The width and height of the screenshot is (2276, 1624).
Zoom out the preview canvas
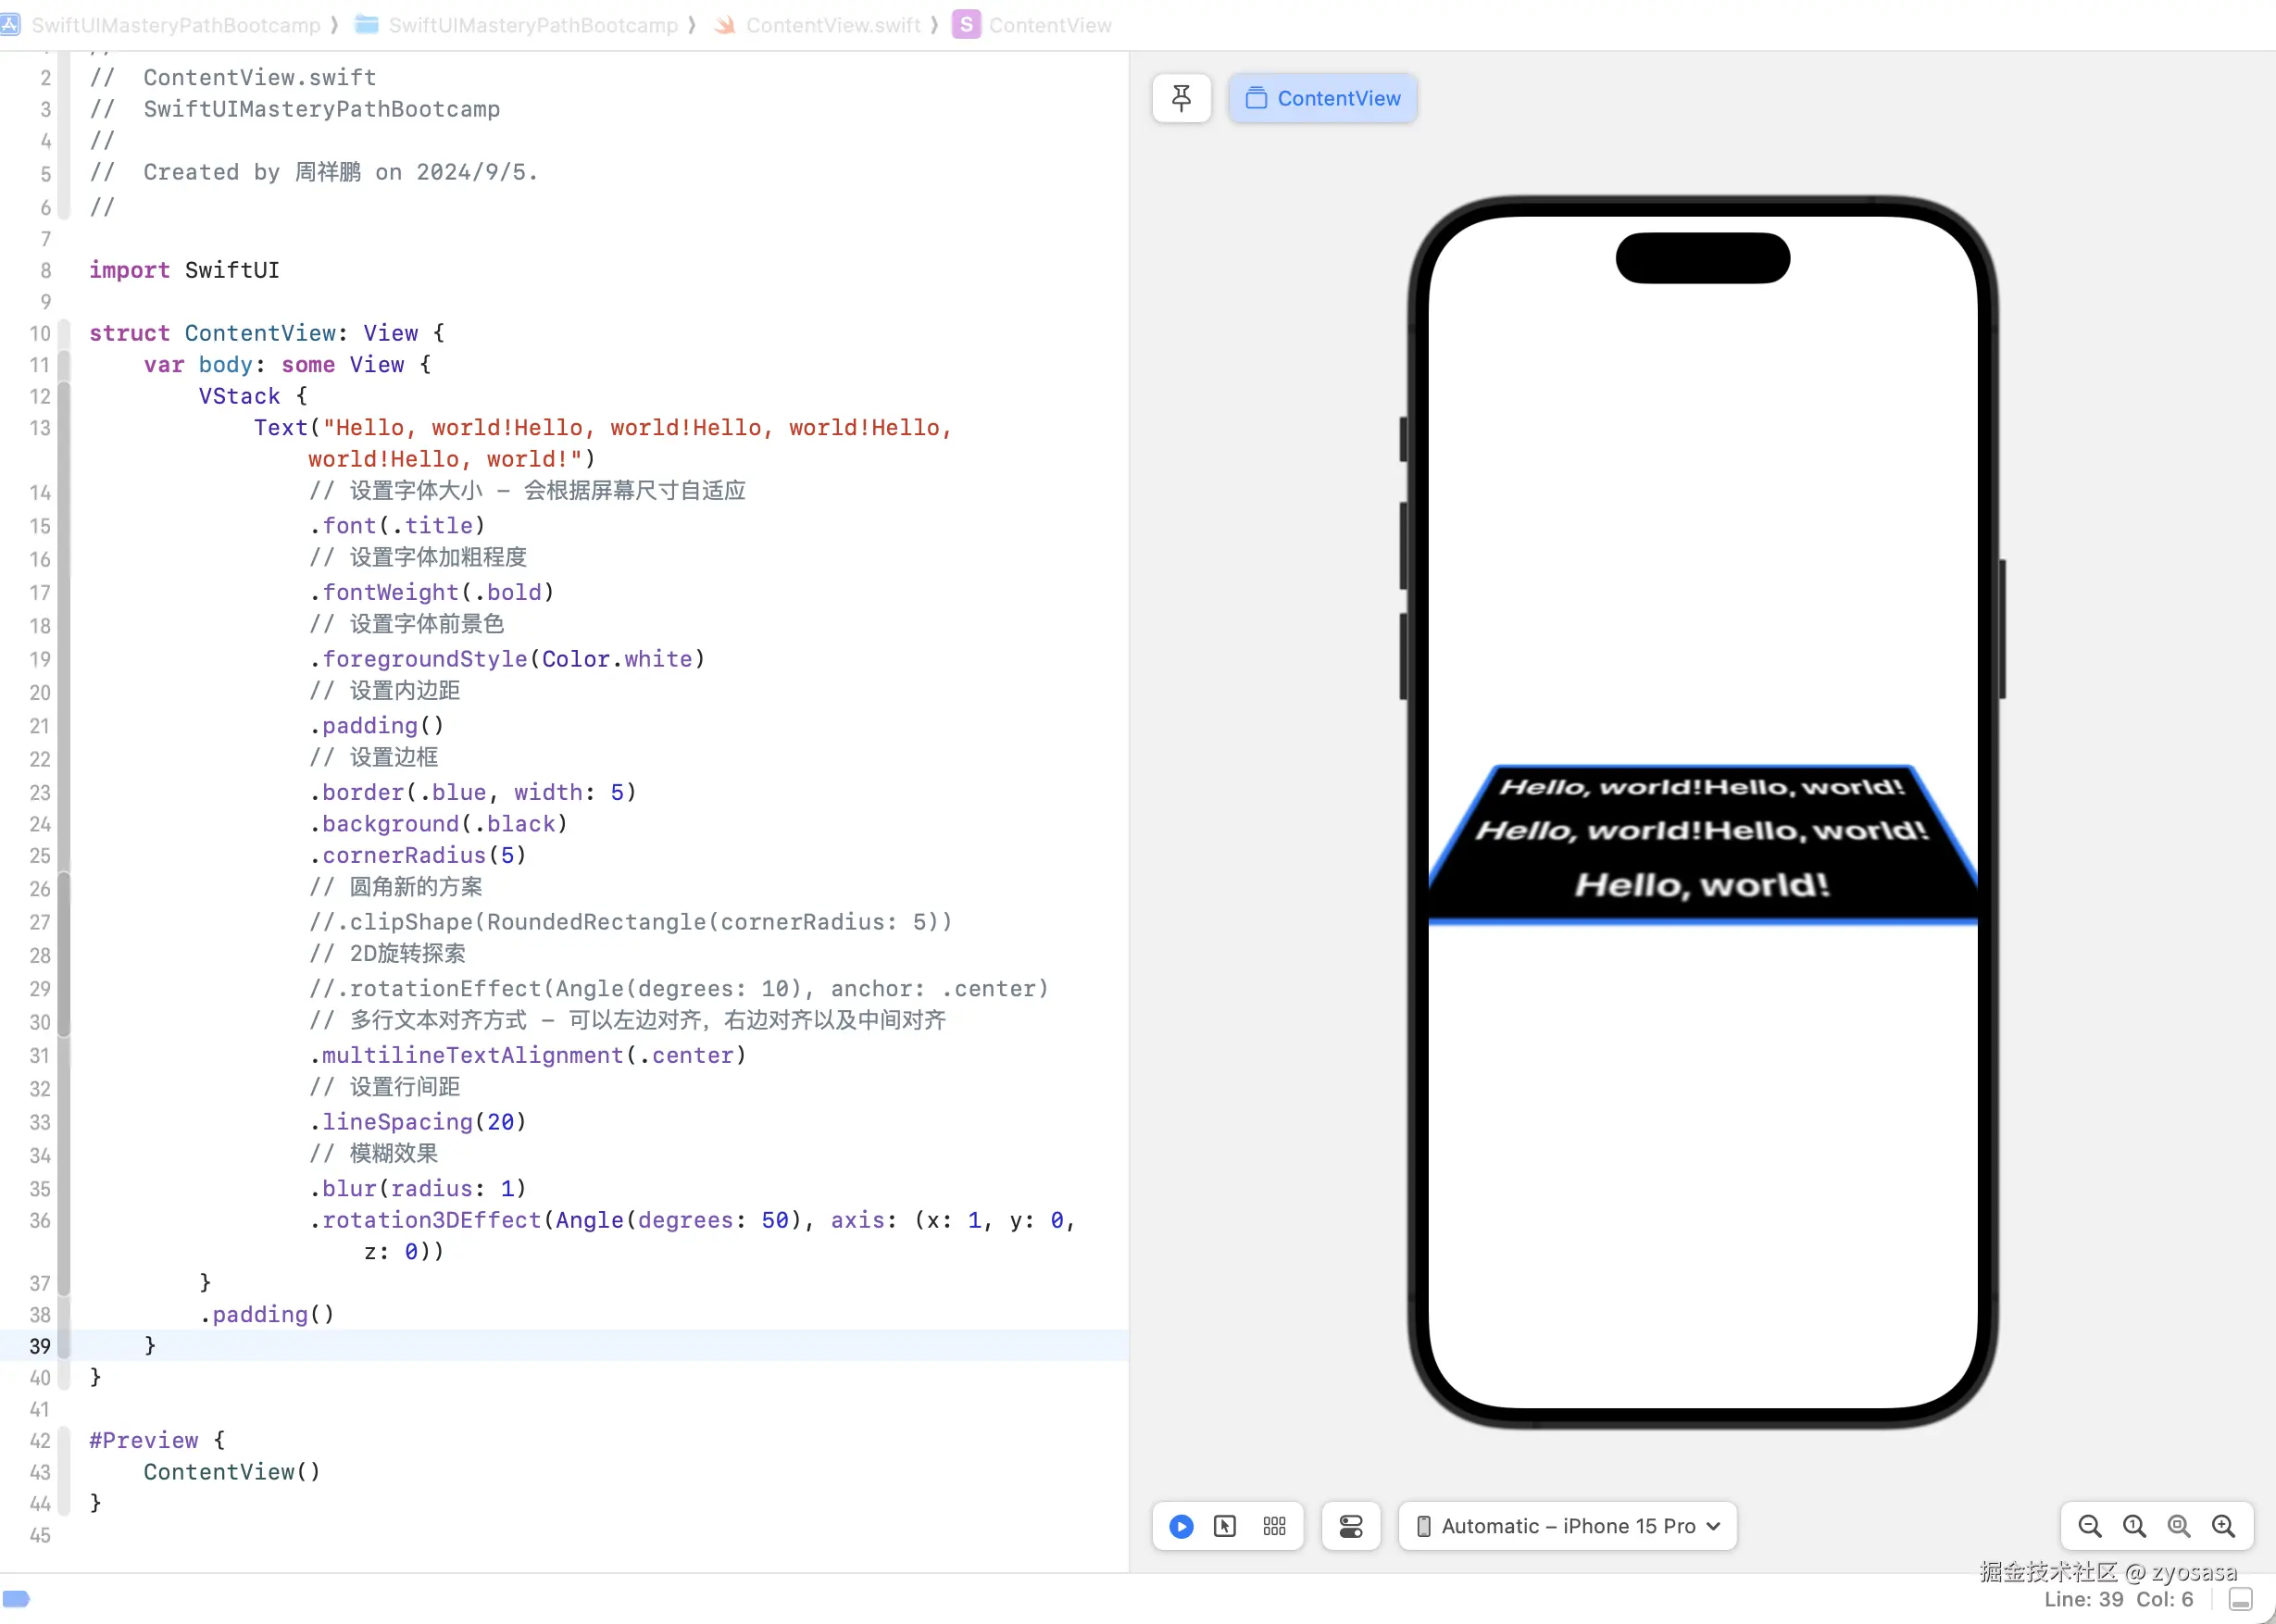(2089, 1526)
